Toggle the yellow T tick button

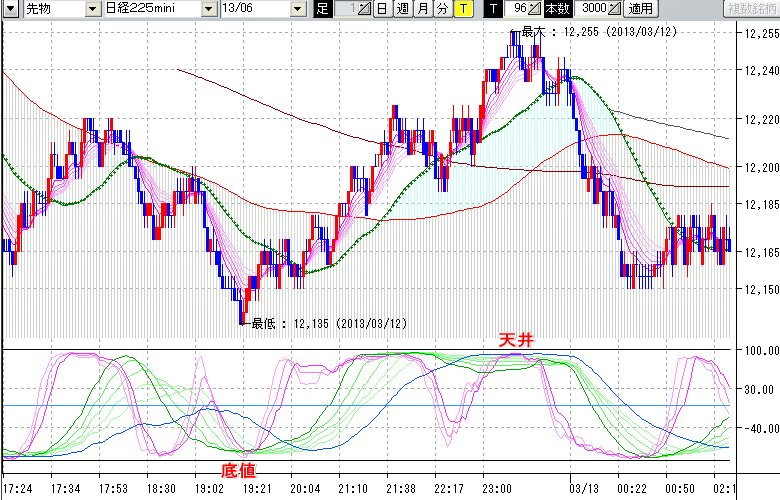coord(464,9)
